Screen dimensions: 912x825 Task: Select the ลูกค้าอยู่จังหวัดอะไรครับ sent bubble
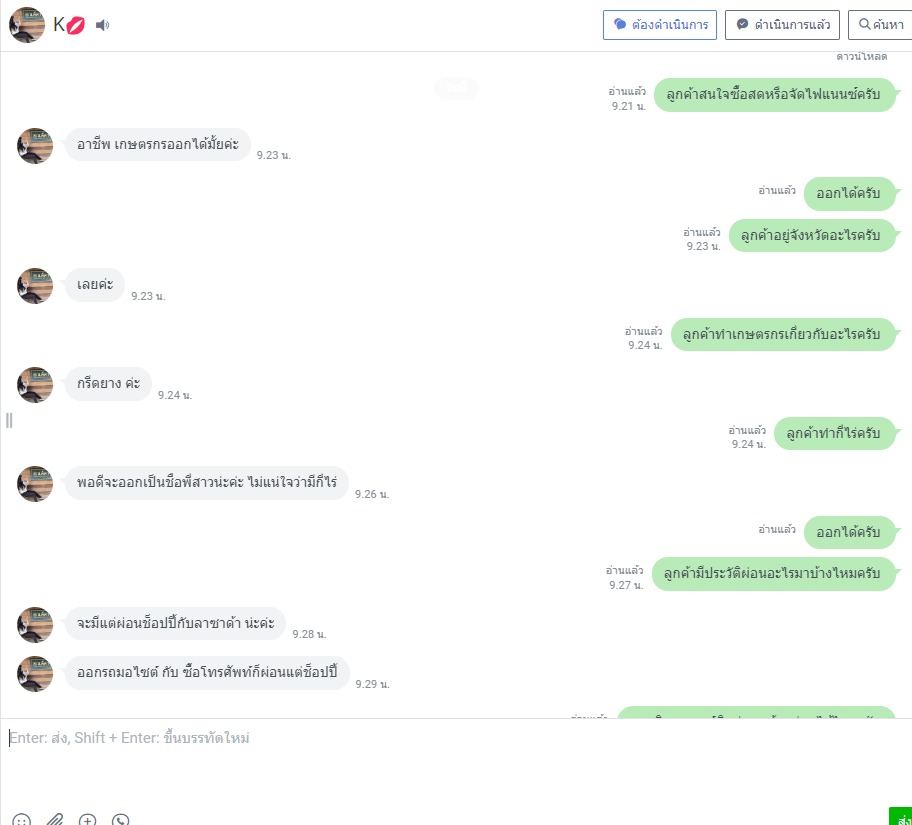pos(811,236)
